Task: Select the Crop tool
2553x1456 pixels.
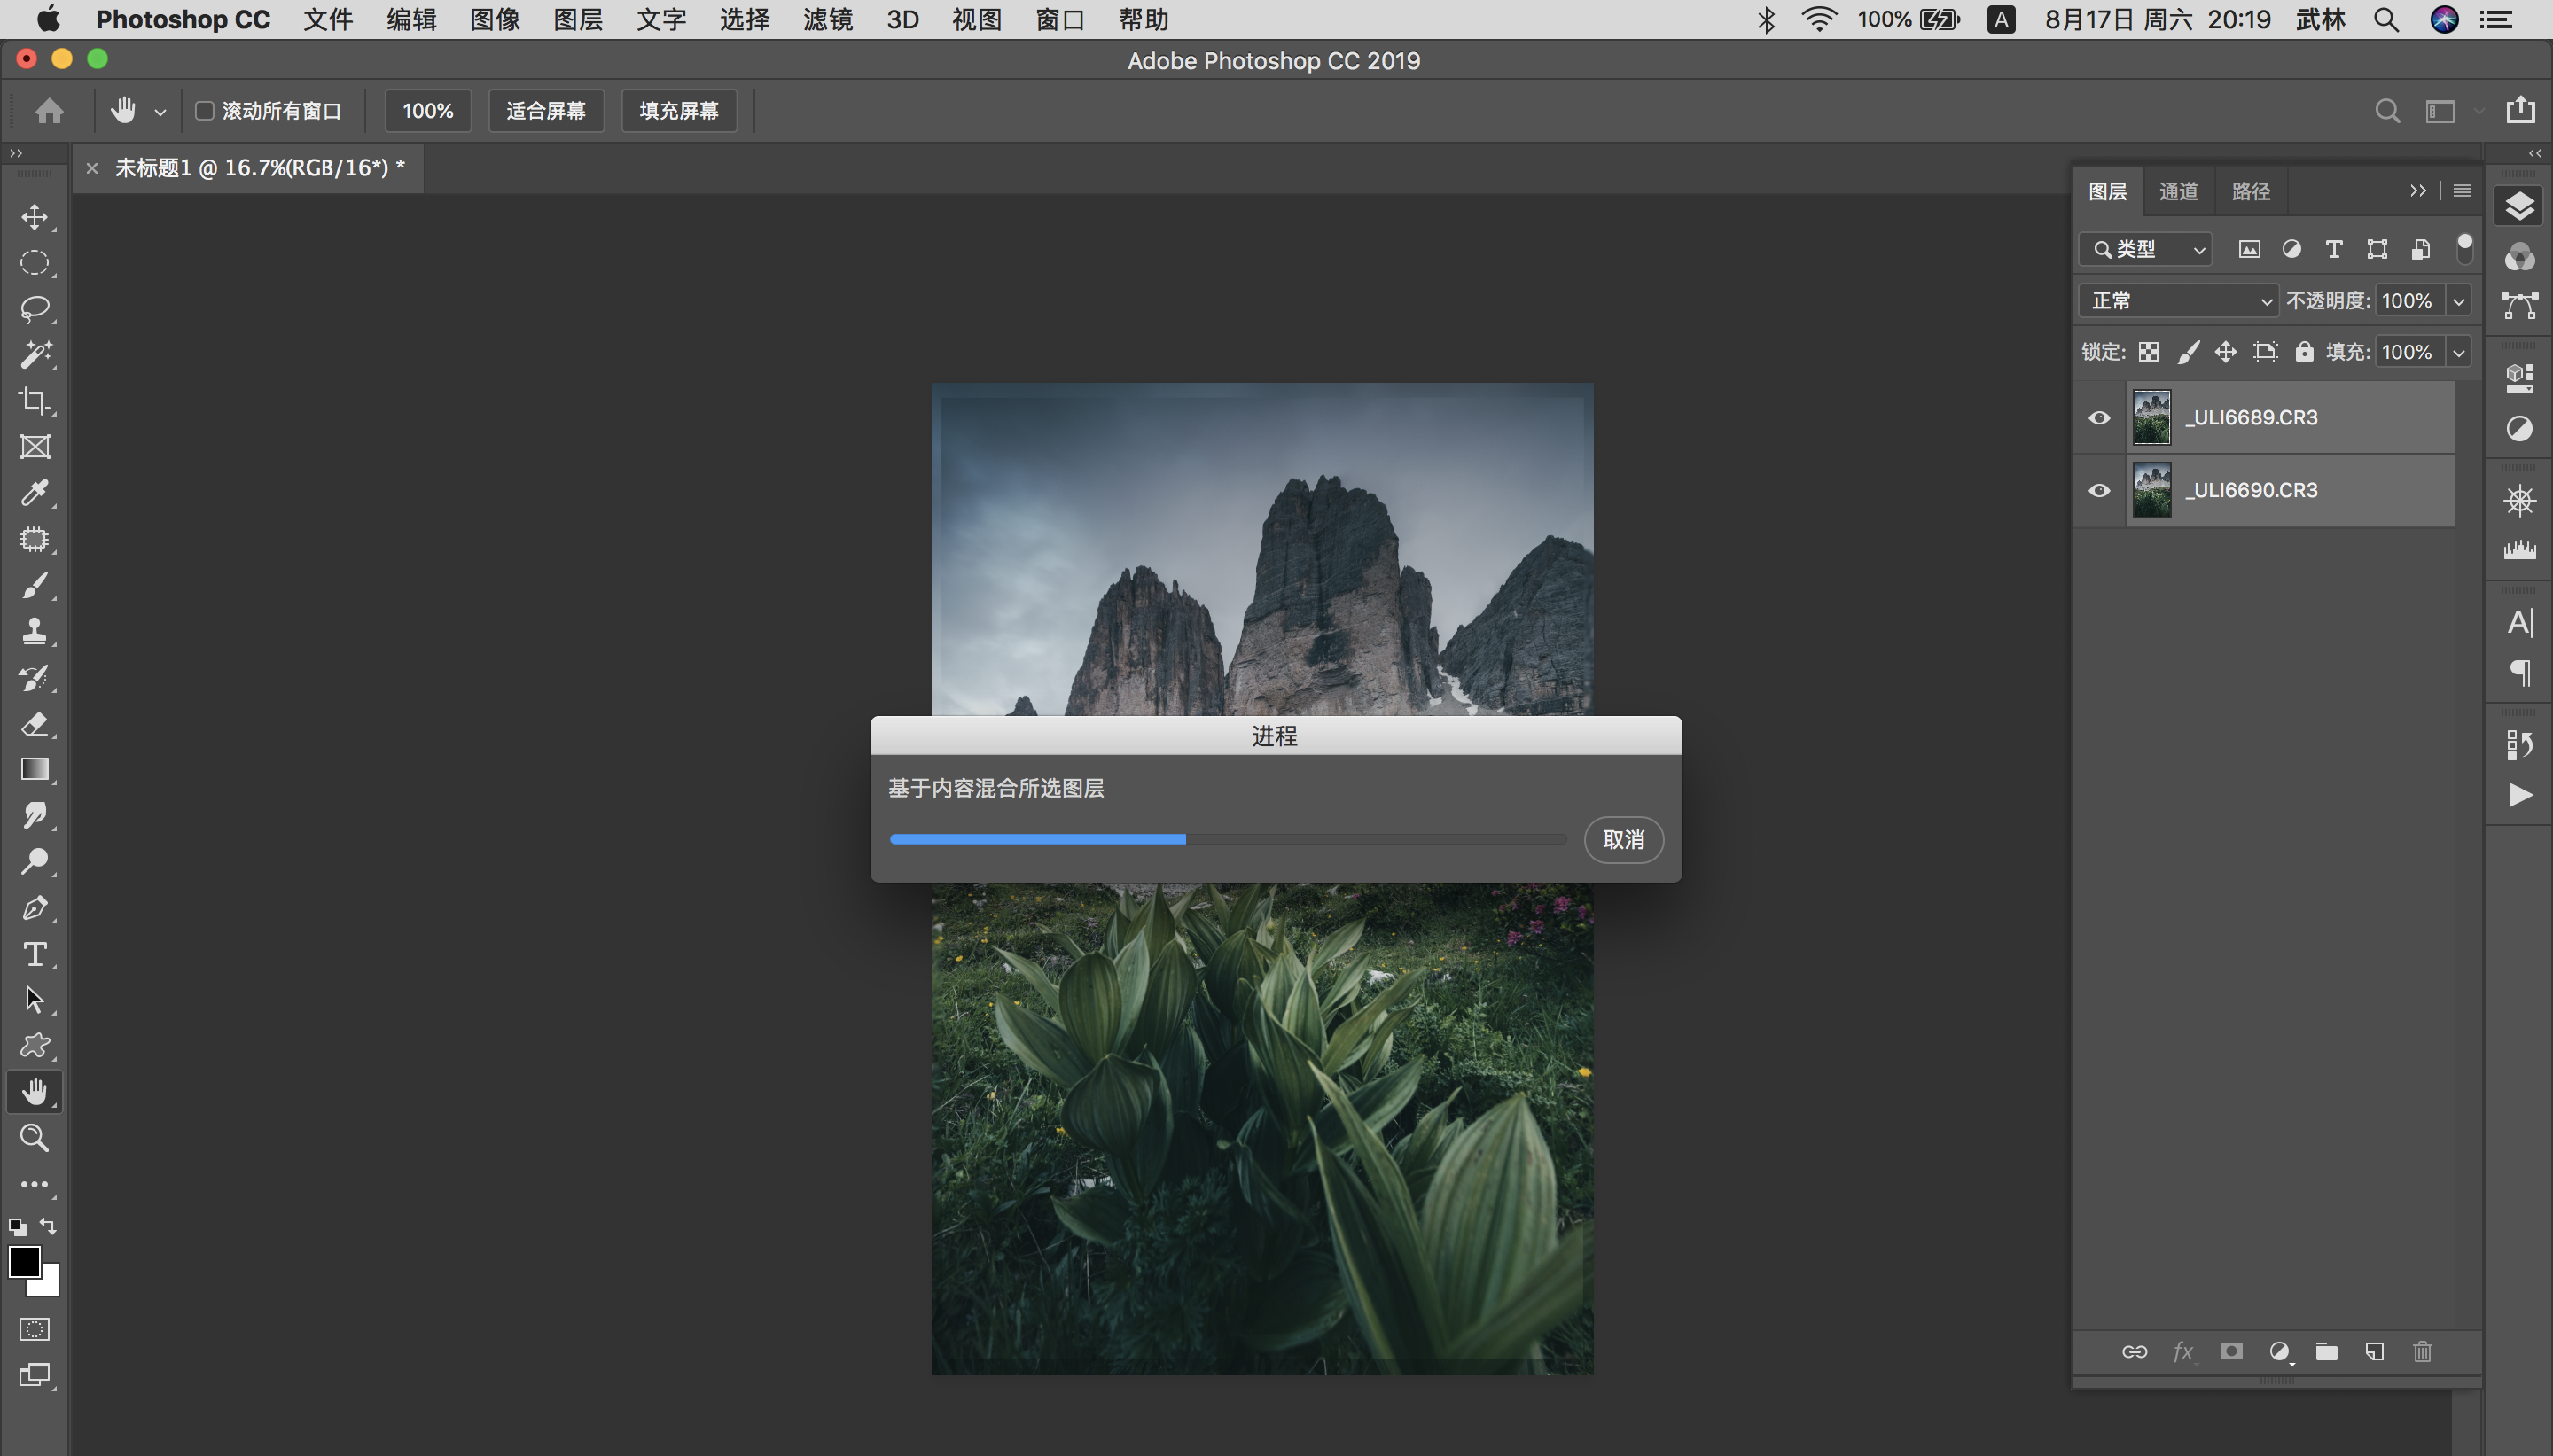Action: click(x=35, y=401)
